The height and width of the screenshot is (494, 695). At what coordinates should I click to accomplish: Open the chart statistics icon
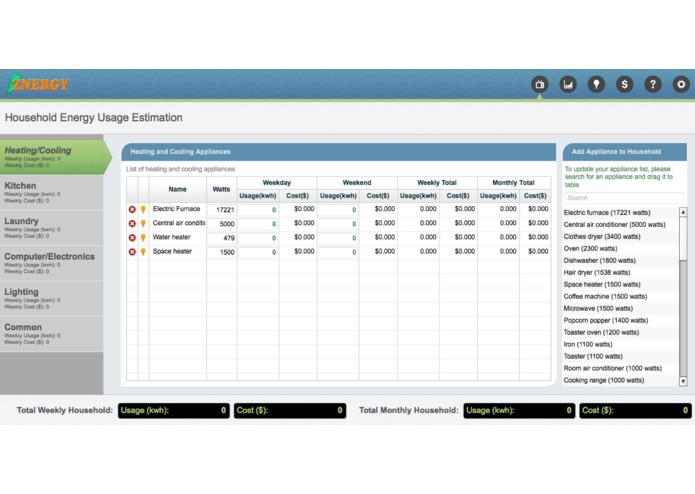click(x=568, y=84)
